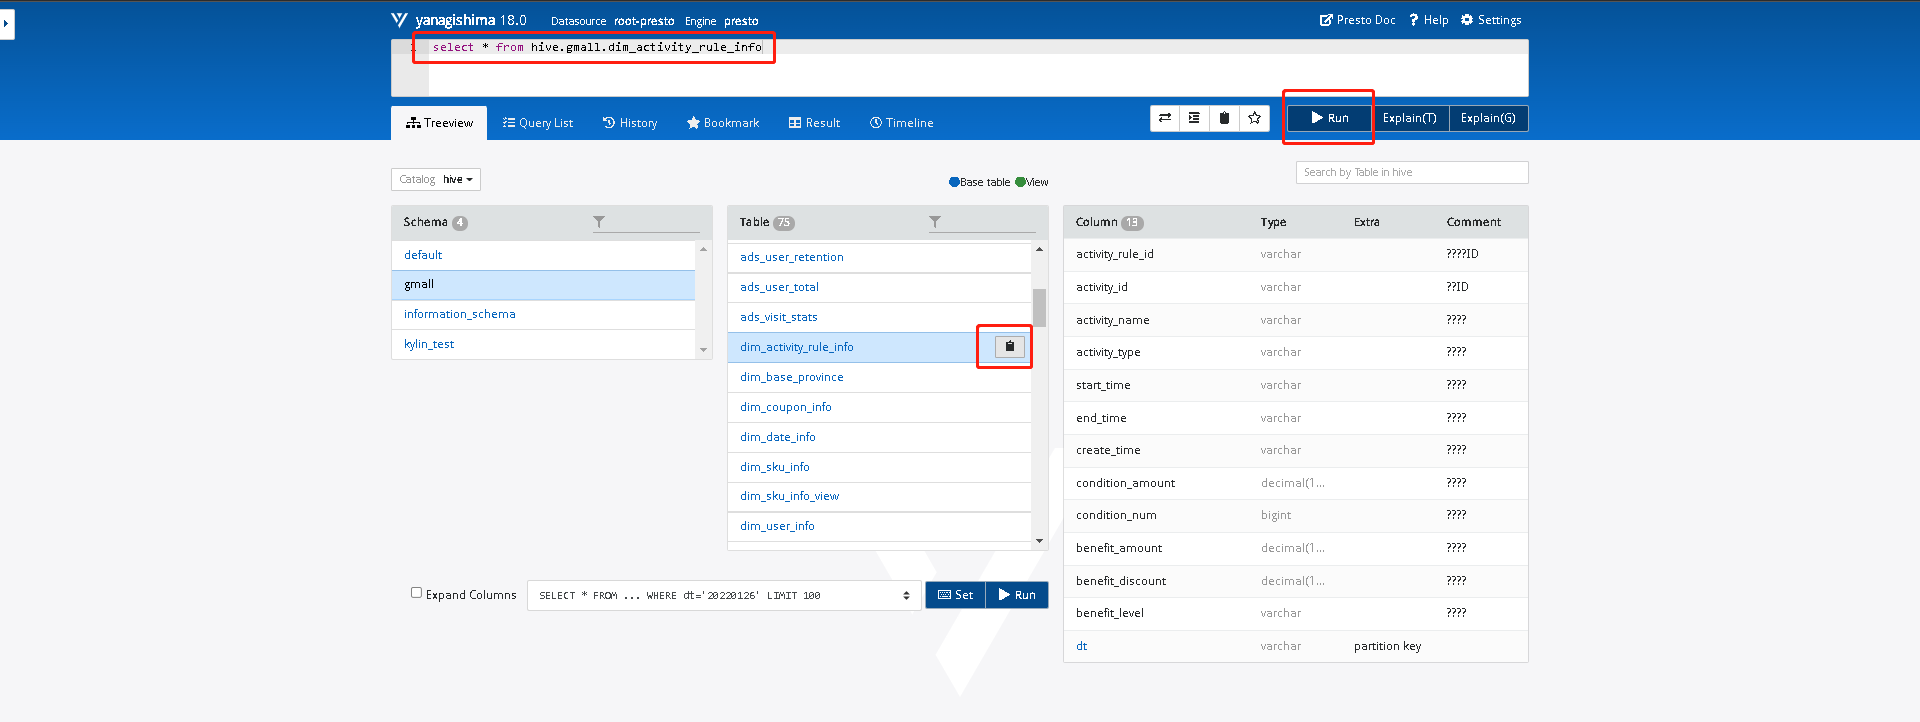Click schema list scroll down arrow

tap(703, 350)
